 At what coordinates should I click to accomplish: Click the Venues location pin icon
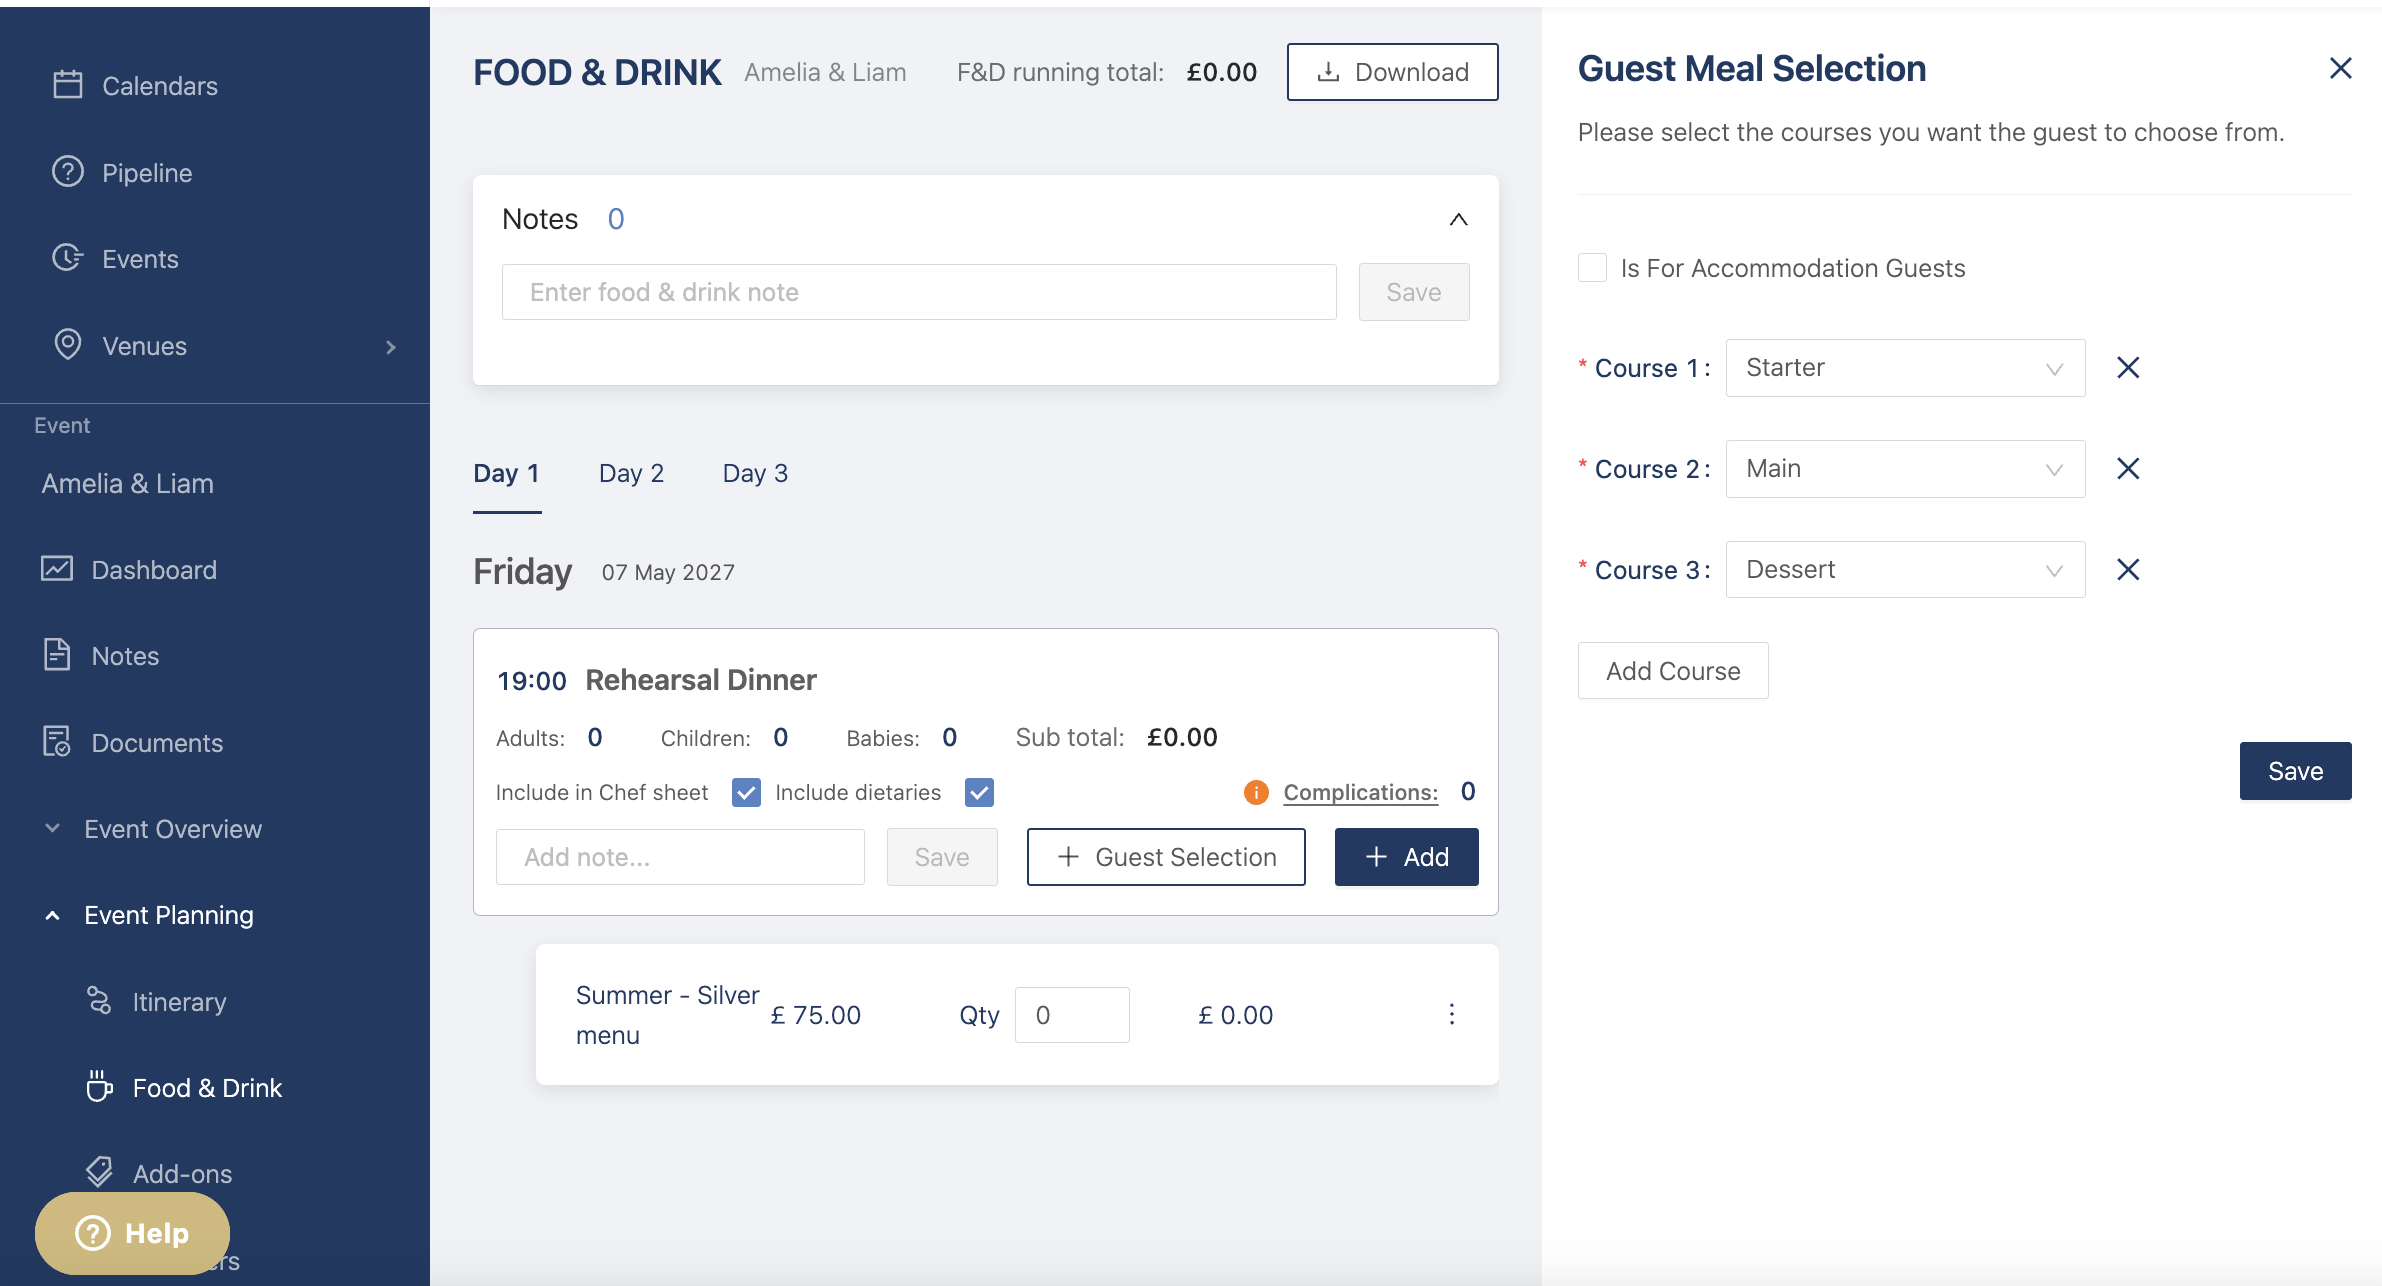67,344
